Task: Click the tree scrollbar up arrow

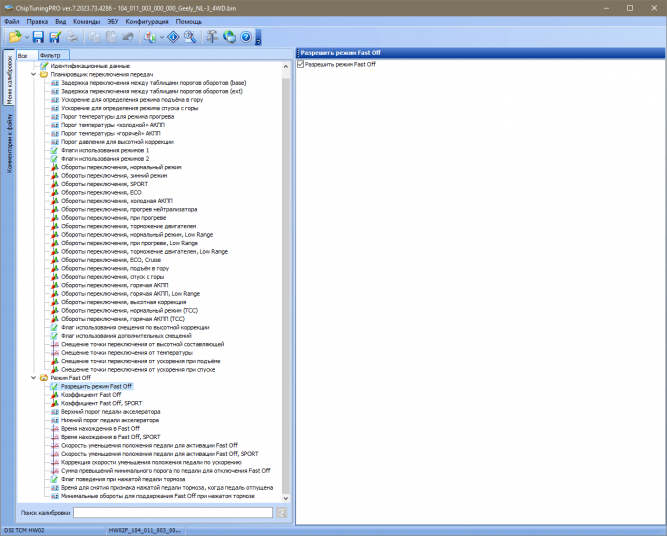Action: tap(286, 67)
